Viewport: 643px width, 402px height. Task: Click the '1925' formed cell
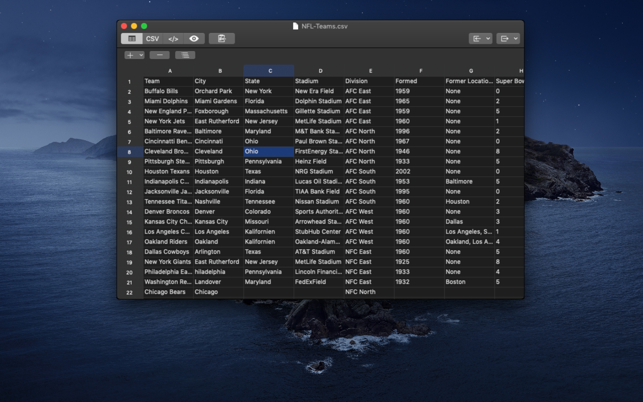pyautogui.click(x=420, y=262)
